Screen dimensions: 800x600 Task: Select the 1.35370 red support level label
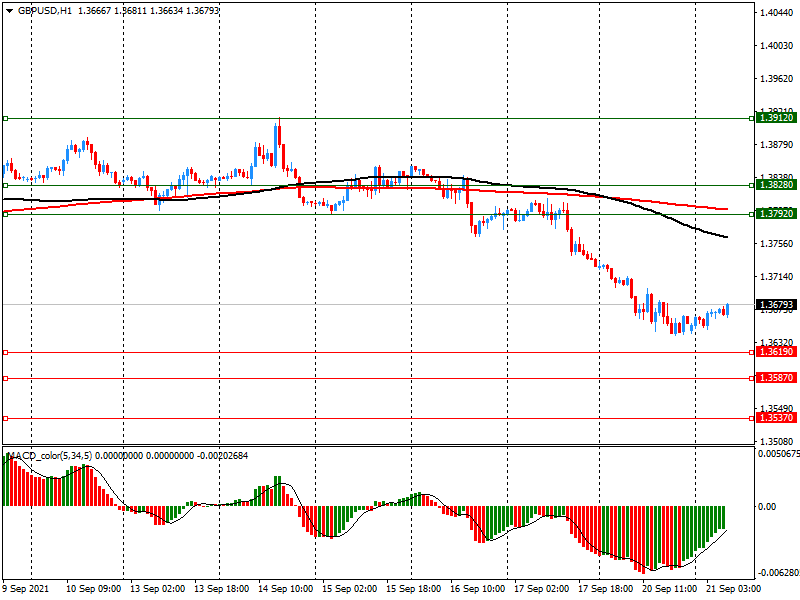coord(776,418)
